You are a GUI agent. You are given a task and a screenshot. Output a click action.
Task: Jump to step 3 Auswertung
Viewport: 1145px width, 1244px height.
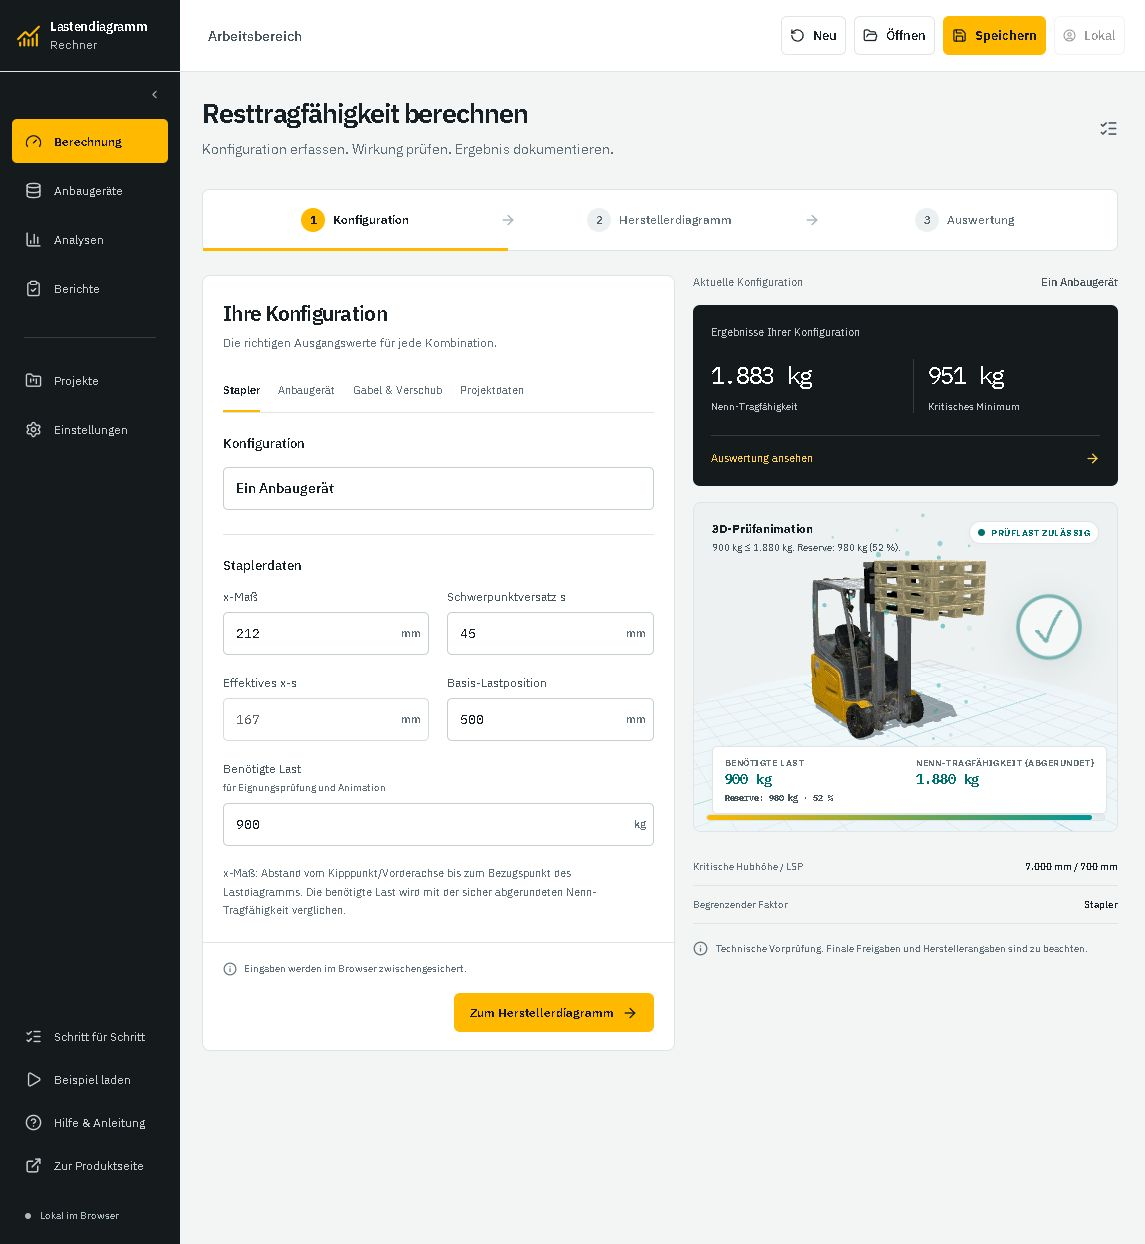[x=965, y=220]
